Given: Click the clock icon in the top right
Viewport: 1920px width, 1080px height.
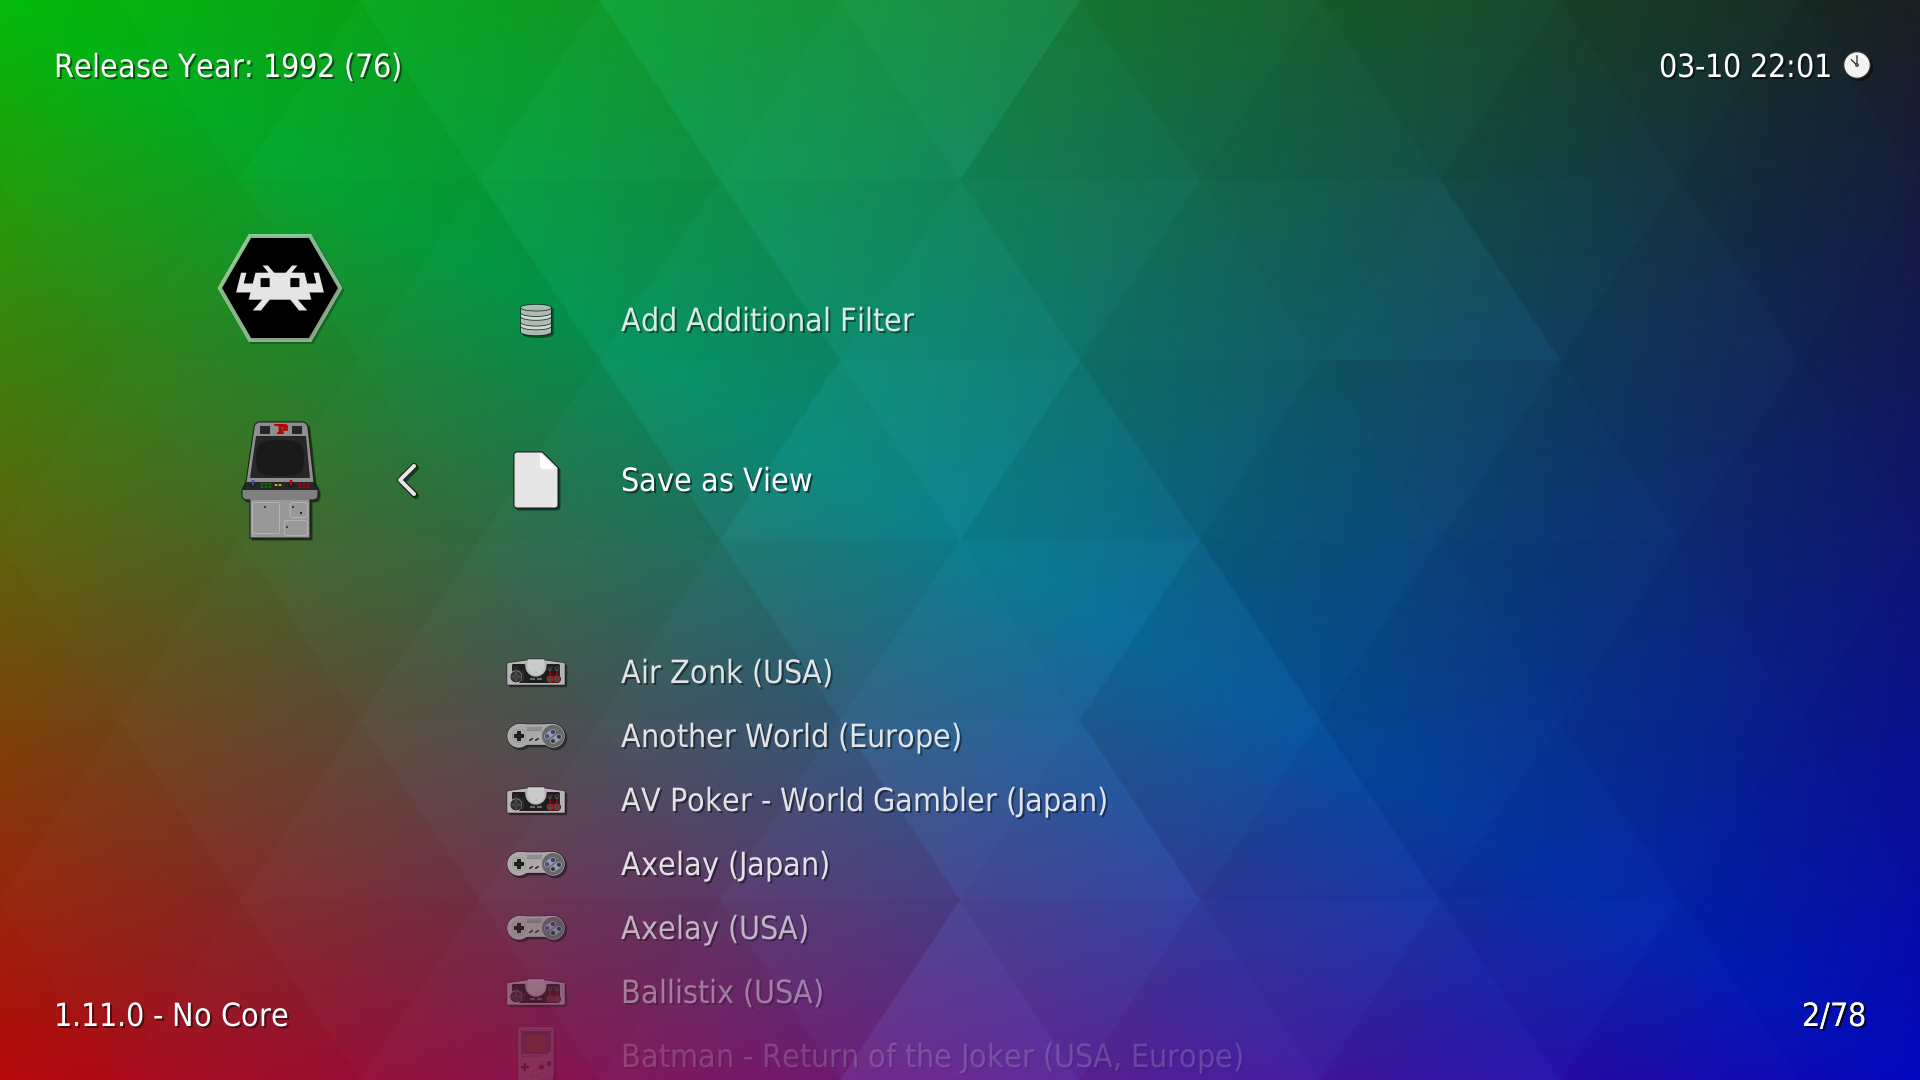Looking at the screenshot, I should click(x=1857, y=66).
